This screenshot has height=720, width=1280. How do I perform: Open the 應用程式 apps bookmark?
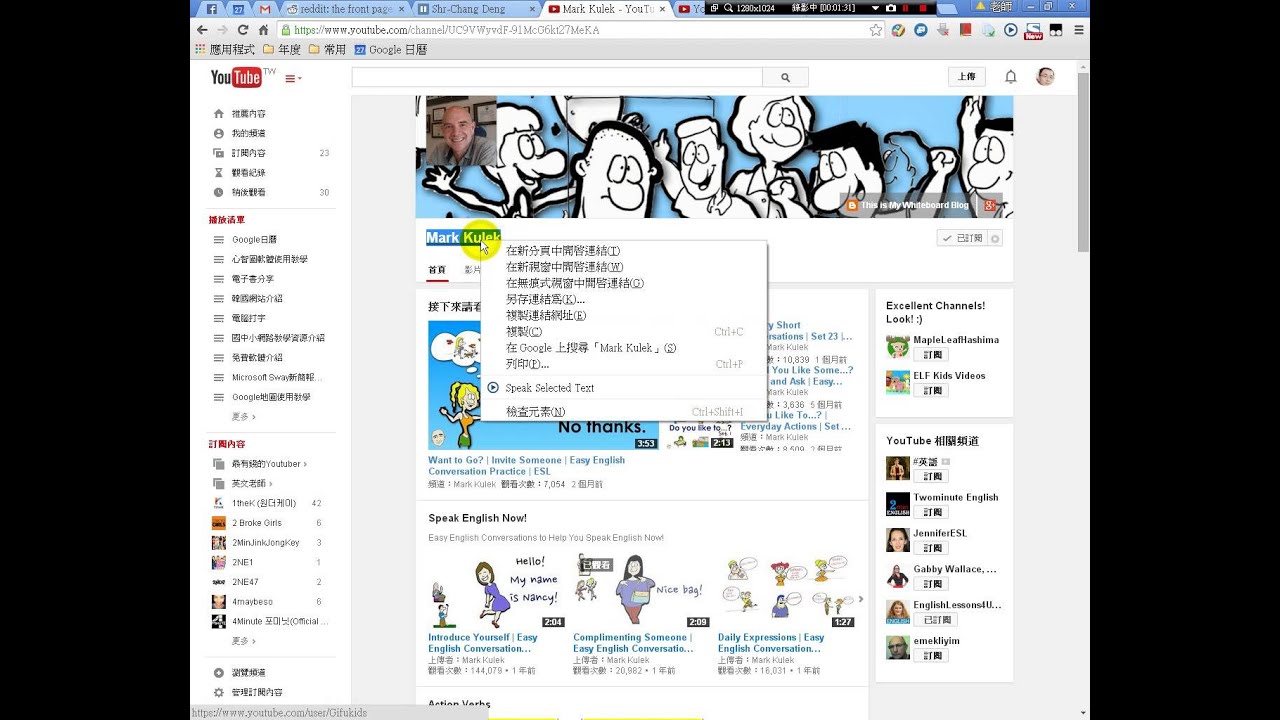226,49
